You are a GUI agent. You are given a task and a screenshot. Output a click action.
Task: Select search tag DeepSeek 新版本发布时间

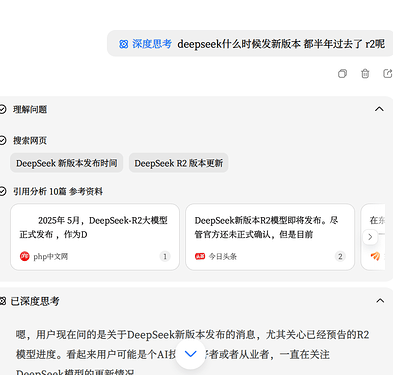pyautogui.click(x=67, y=163)
